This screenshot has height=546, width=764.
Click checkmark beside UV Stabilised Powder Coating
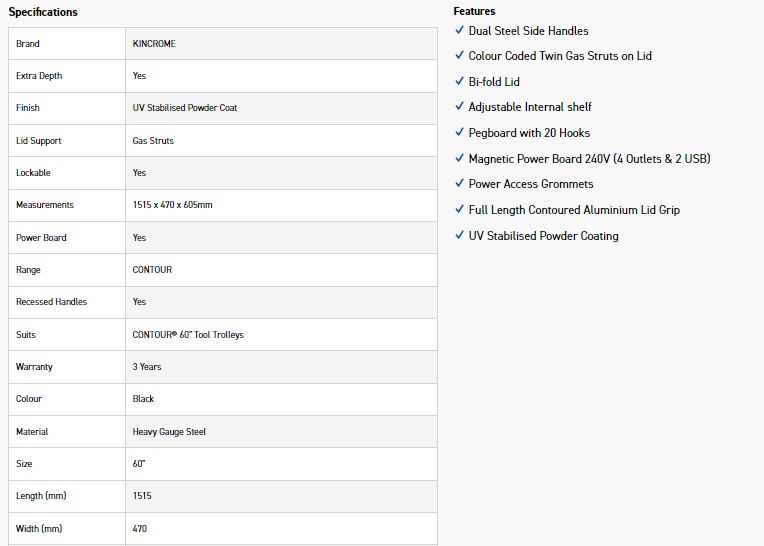[x=459, y=235]
